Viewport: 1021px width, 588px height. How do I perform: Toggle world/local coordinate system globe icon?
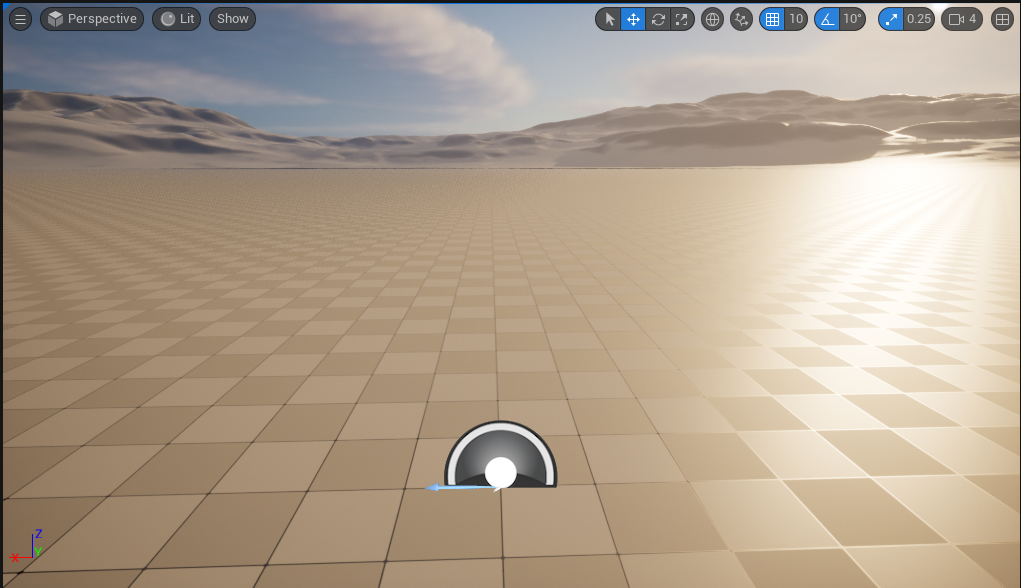712,20
